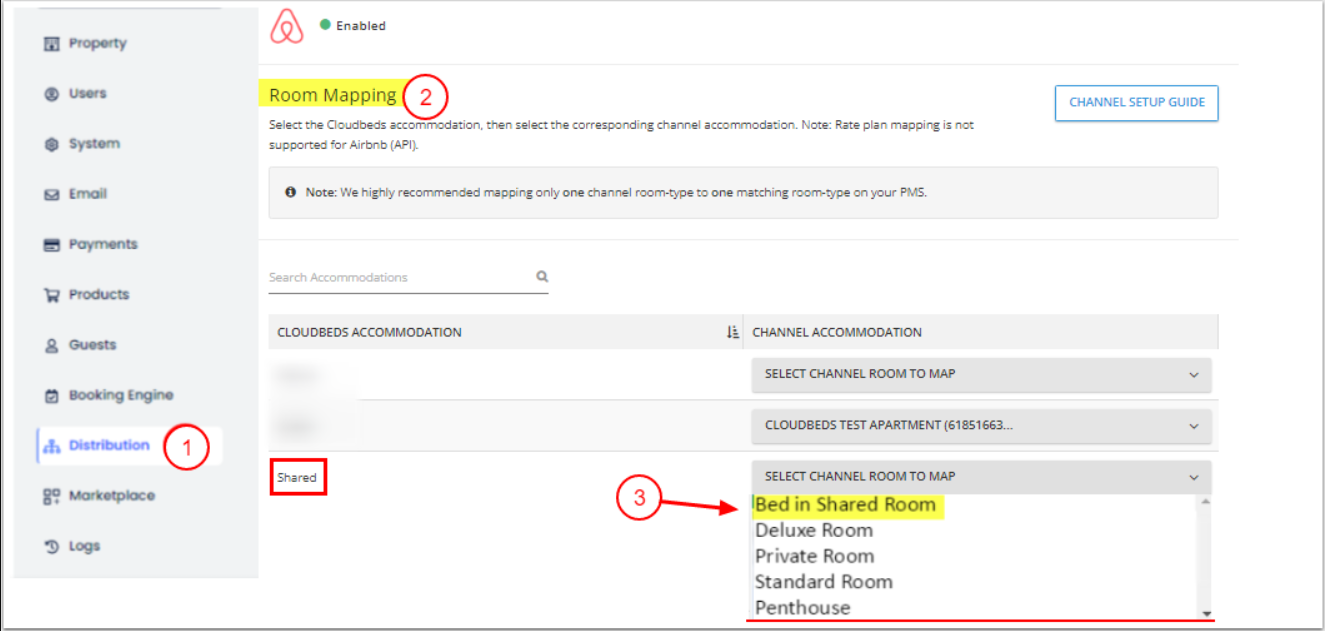Open Cloudbeds Test Apartment dropdown
Image resolution: width=1325 pixels, height=631 pixels.
coord(981,426)
